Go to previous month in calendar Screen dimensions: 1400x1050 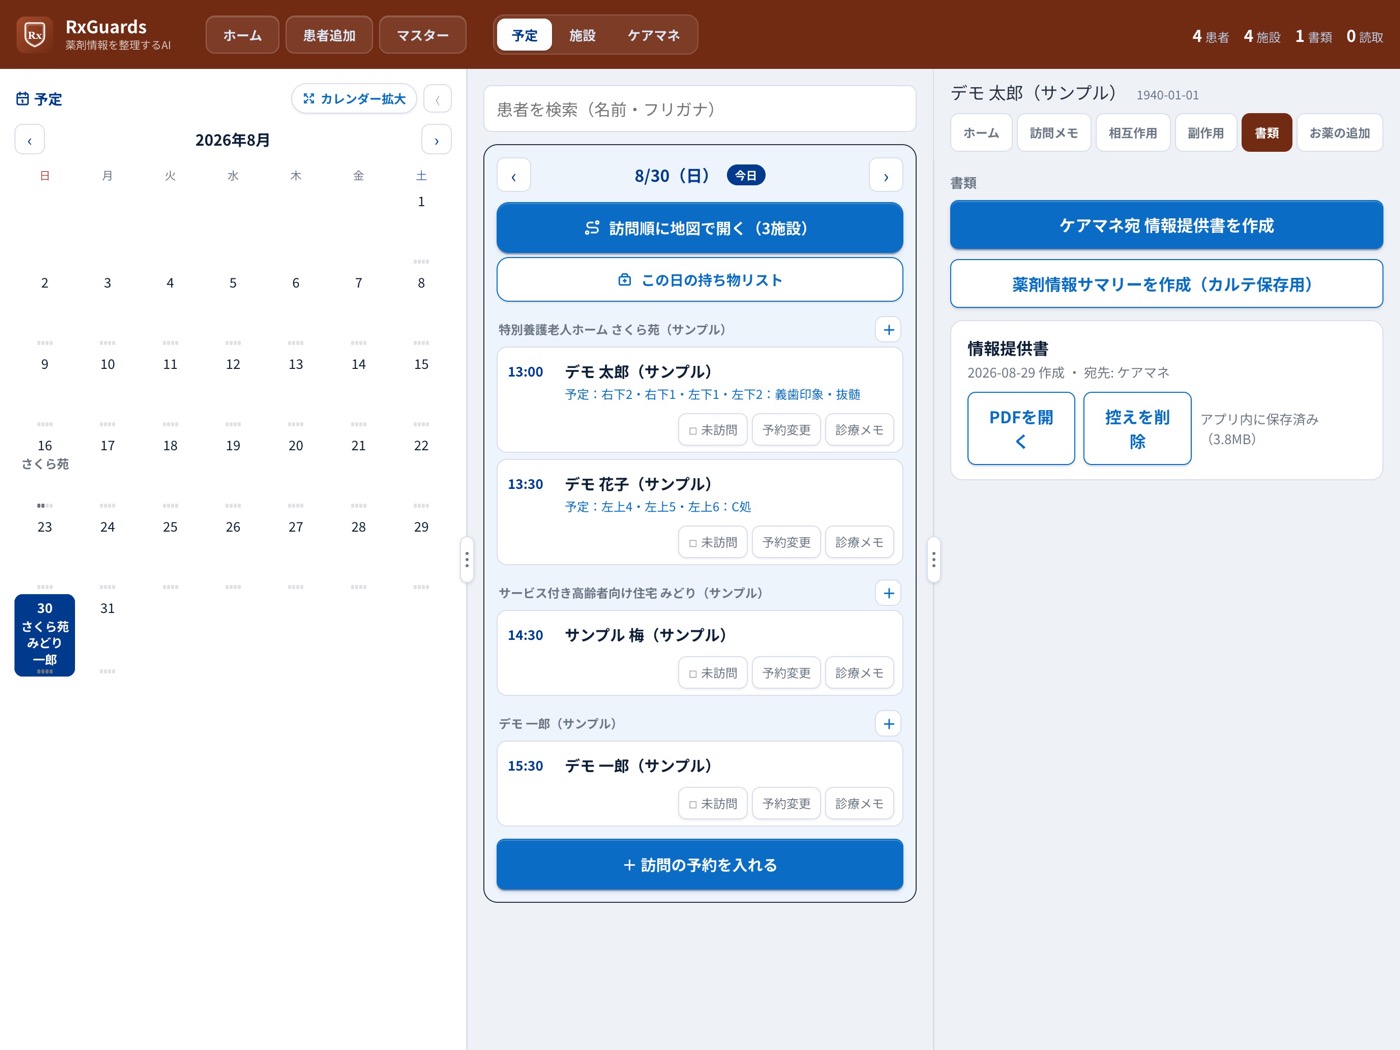coord(30,140)
